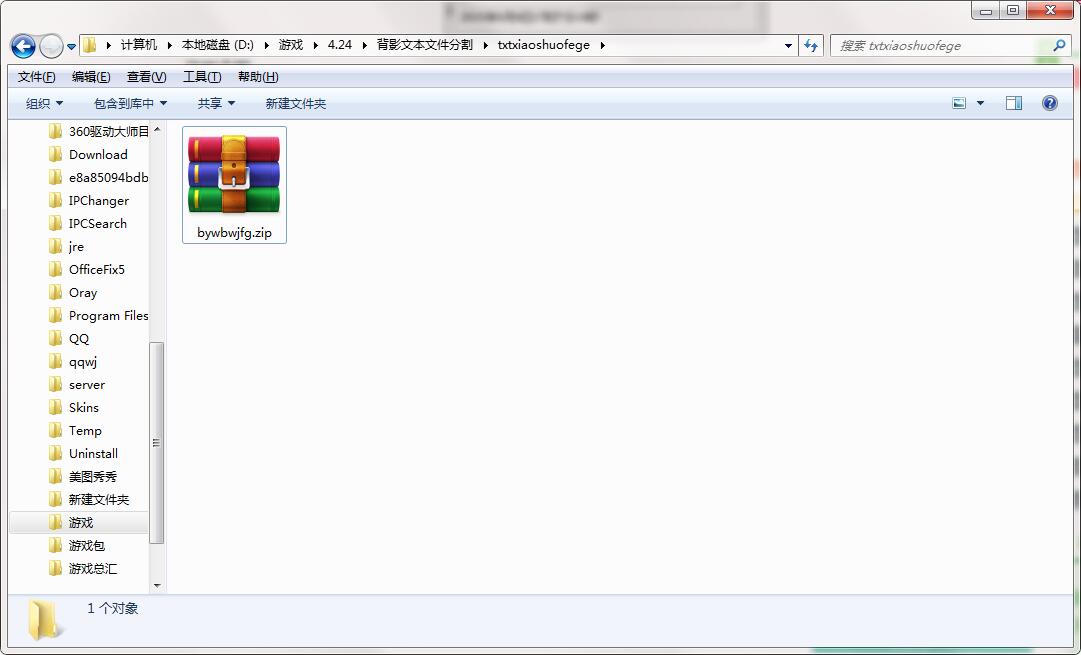Open help with the question mark icon
The width and height of the screenshot is (1081, 655).
[x=1049, y=103]
